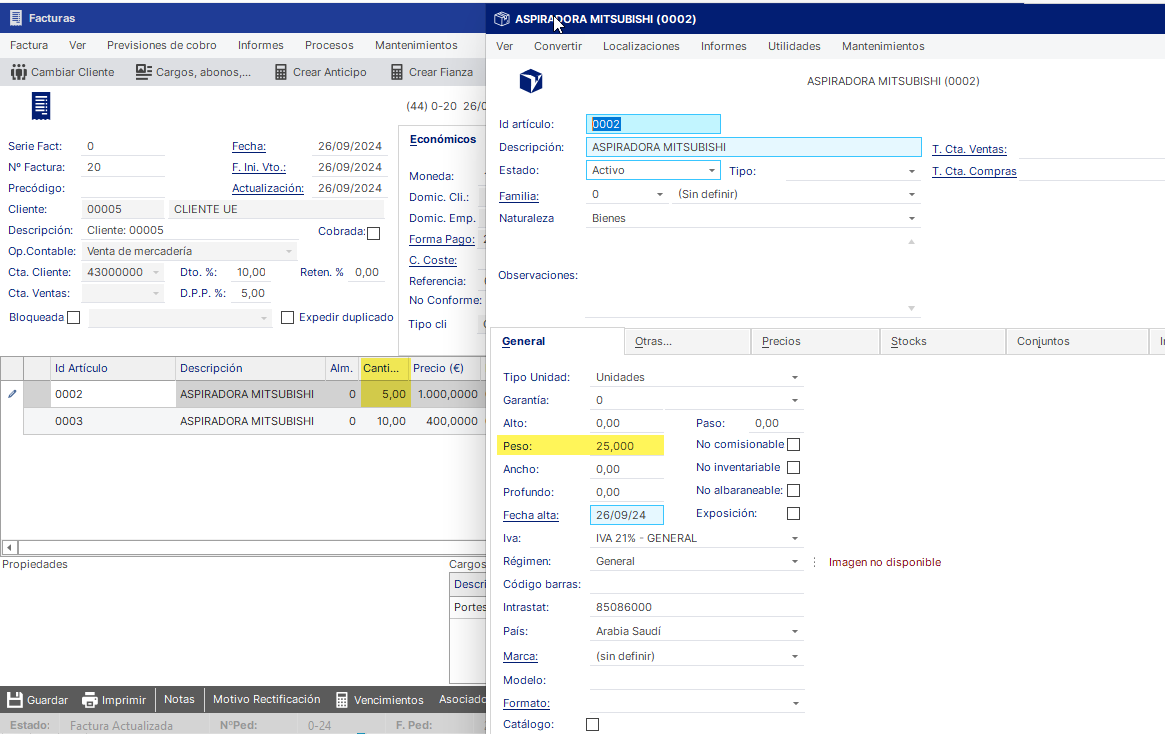The height and width of the screenshot is (734, 1165).
Task: Click the Familia link label
Action: point(519,197)
